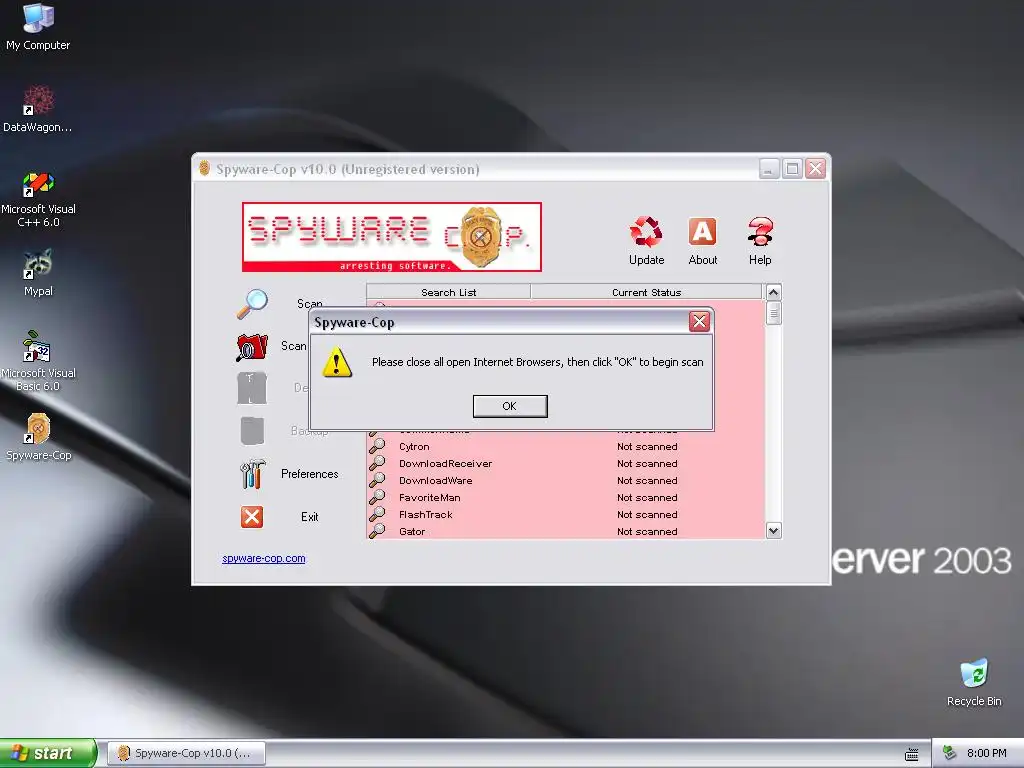Select the DataWagon desktop shortcut
Screen dimensions: 1024x768
click(x=38, y=109)
